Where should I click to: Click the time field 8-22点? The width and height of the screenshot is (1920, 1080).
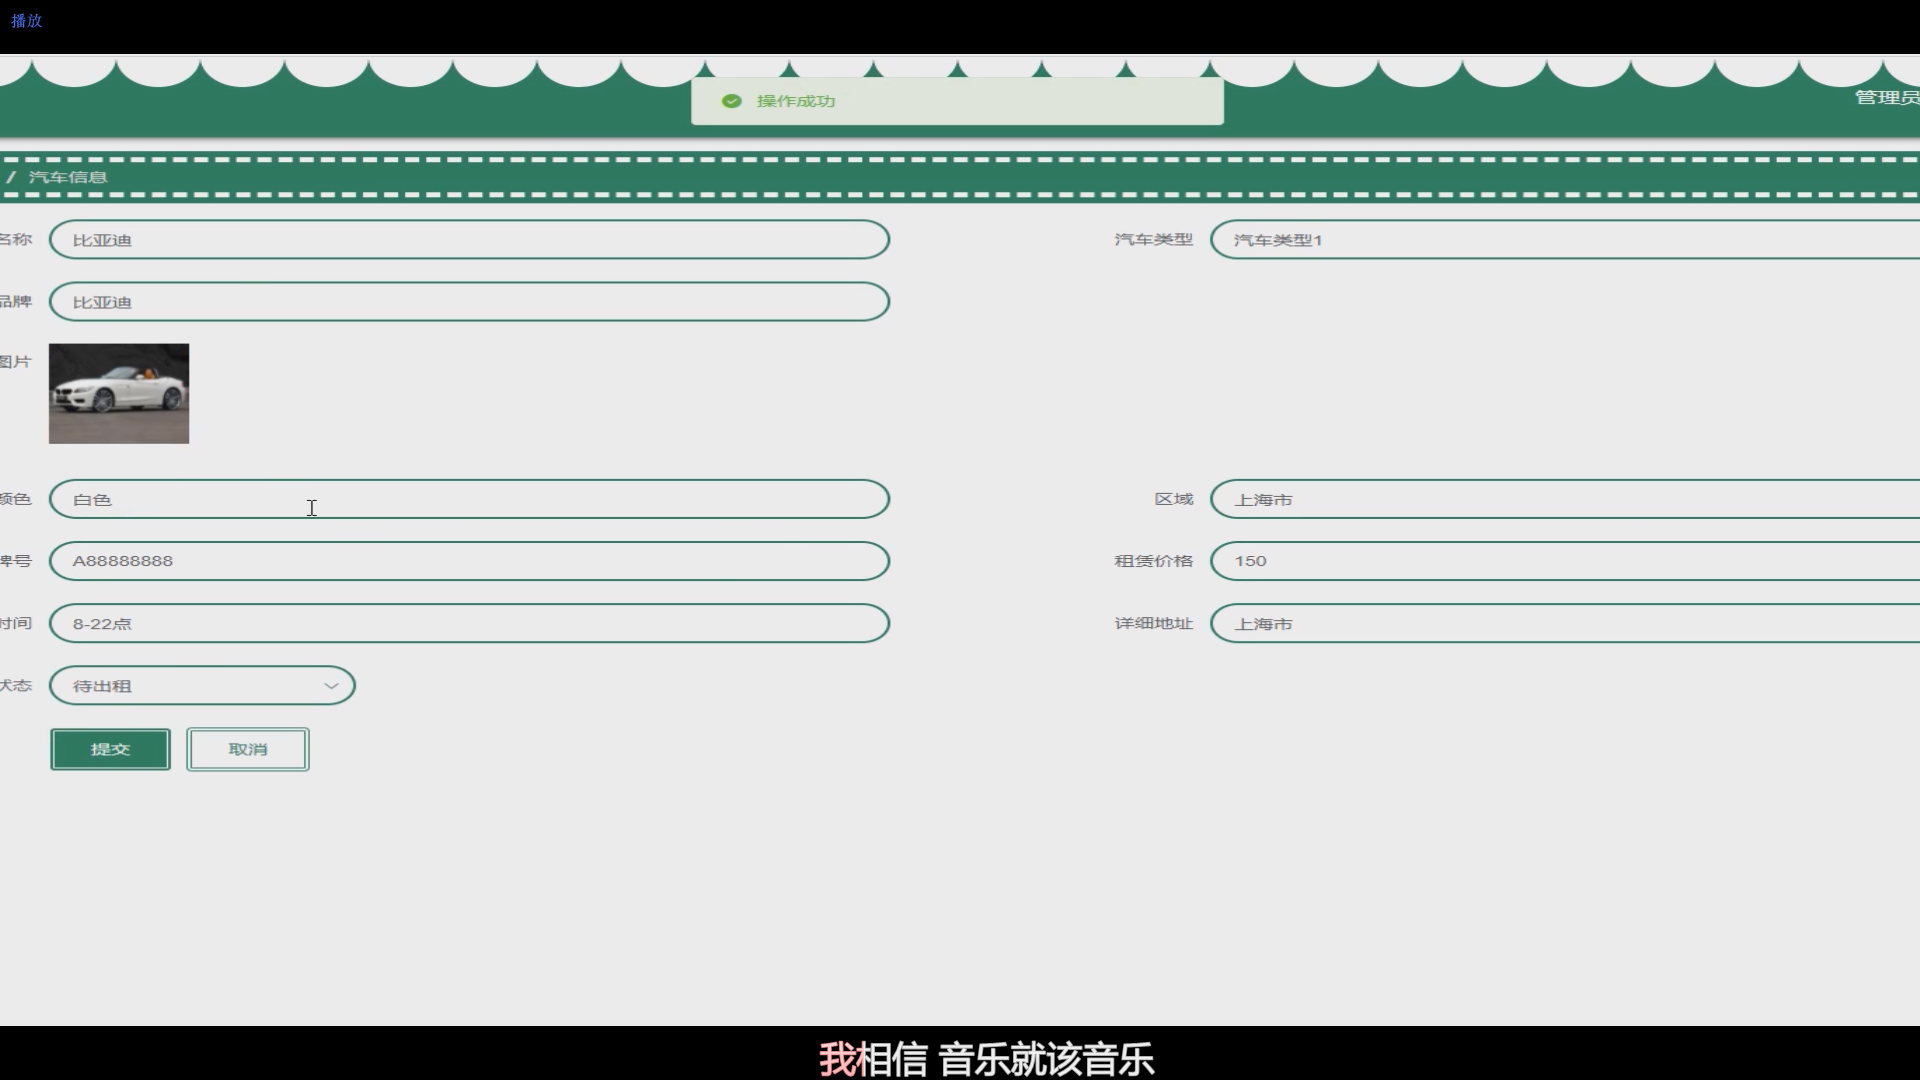tap(469, 623)
